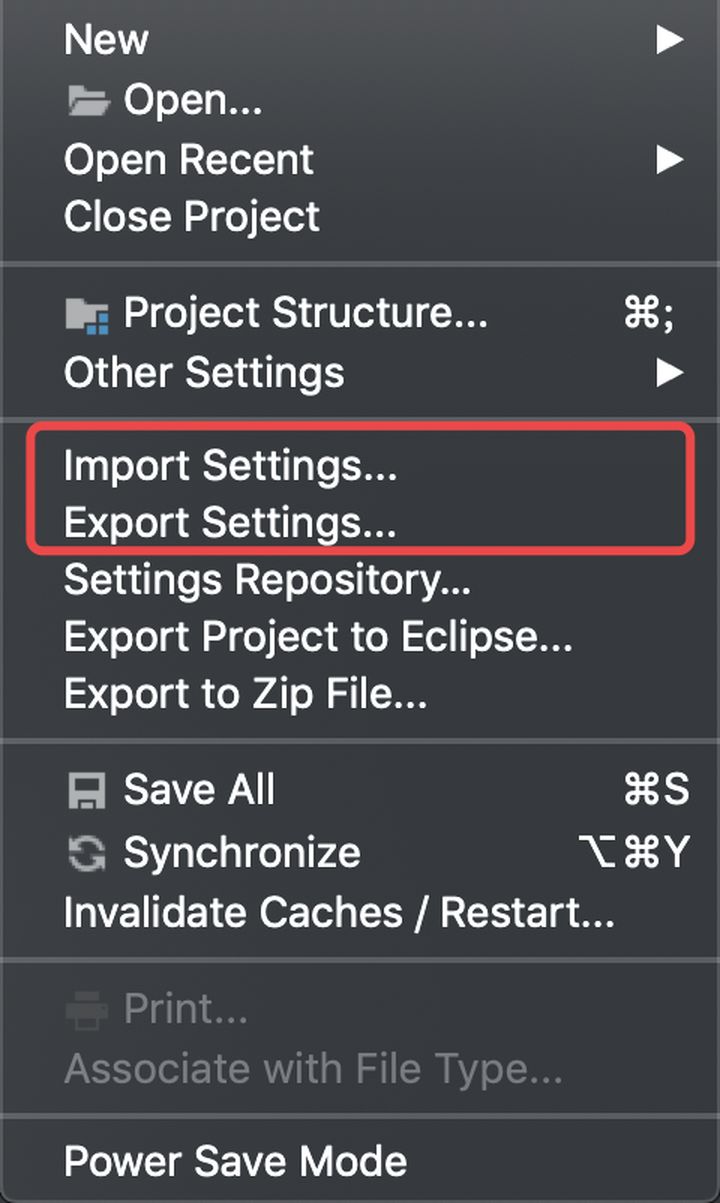The height and width of the screenshot is (1203, 720).
Task: Expand the New submenu arrow
Action: 669,40
